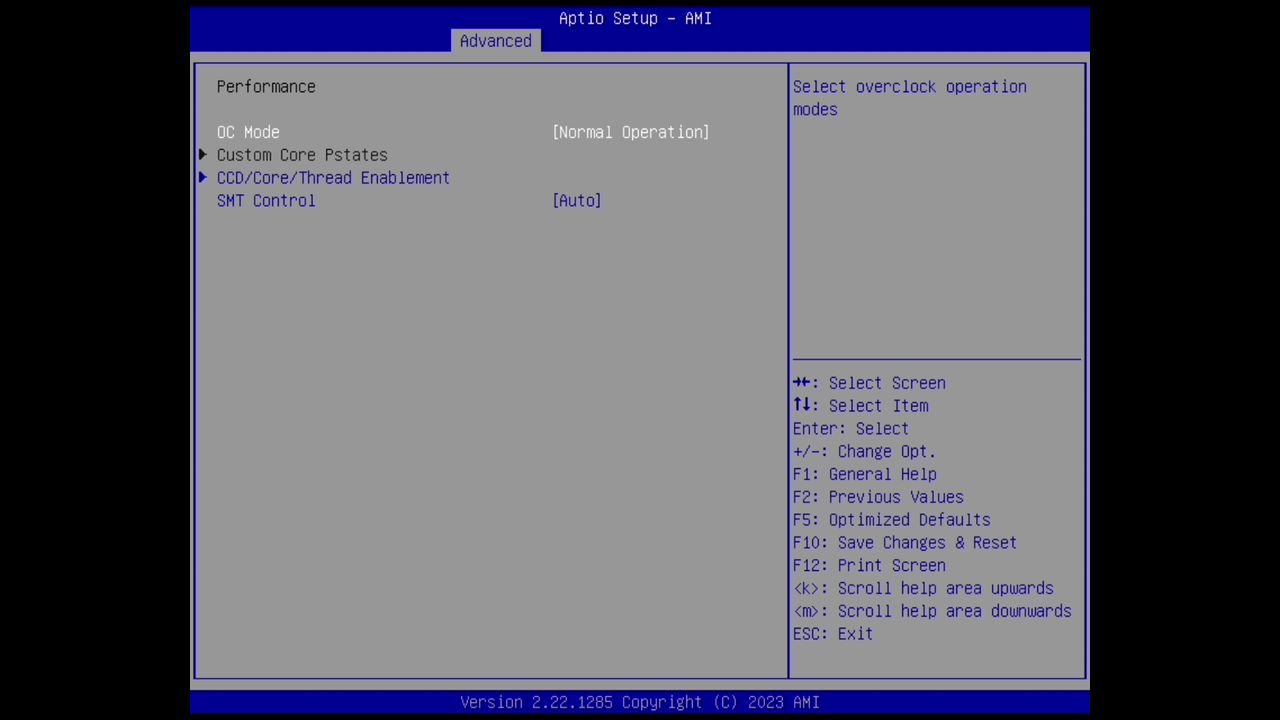The width and height of the screenshot is (1280, 720).
Task: Click the ESC: Exit hint
Action: pyautogui.click(x=833, y=634)
